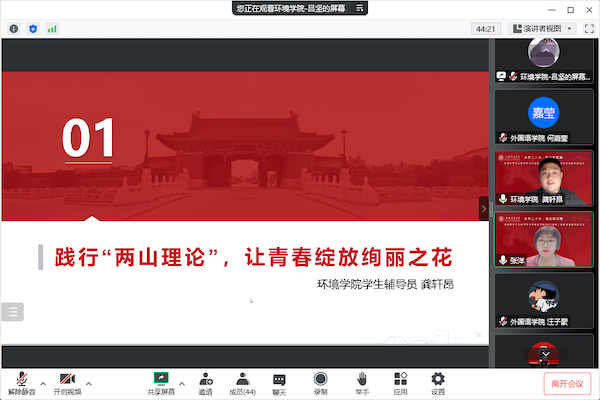Open the 应用 apps icon

coord(400,383)
